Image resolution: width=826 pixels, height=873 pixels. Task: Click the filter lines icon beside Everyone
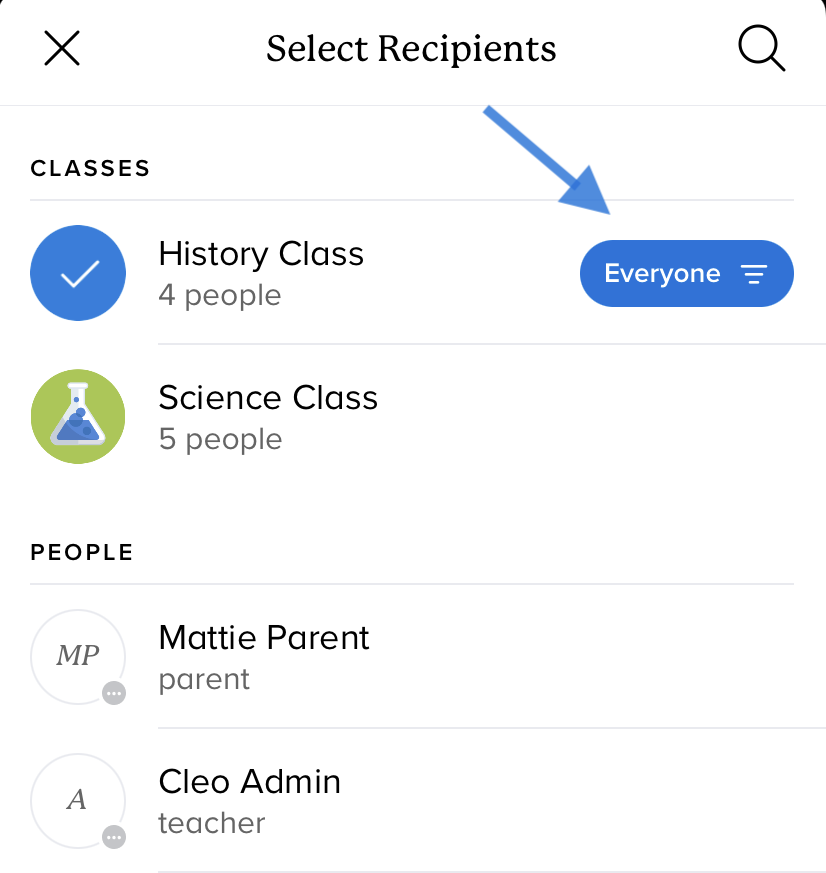[753, 274]
